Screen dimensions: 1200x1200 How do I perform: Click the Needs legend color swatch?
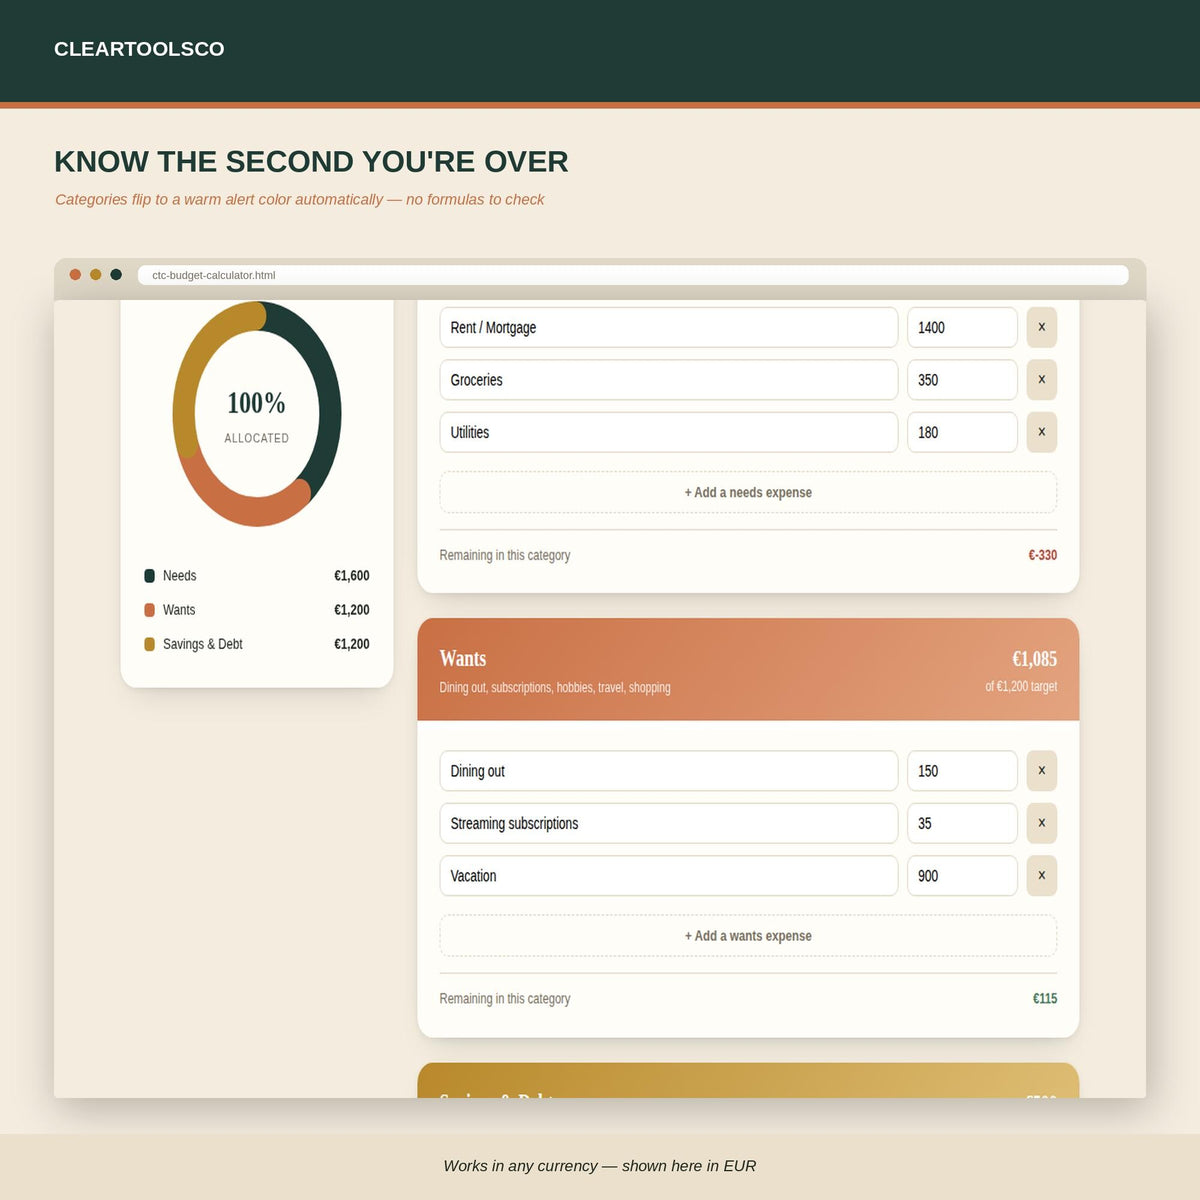(x=150, y=576)
